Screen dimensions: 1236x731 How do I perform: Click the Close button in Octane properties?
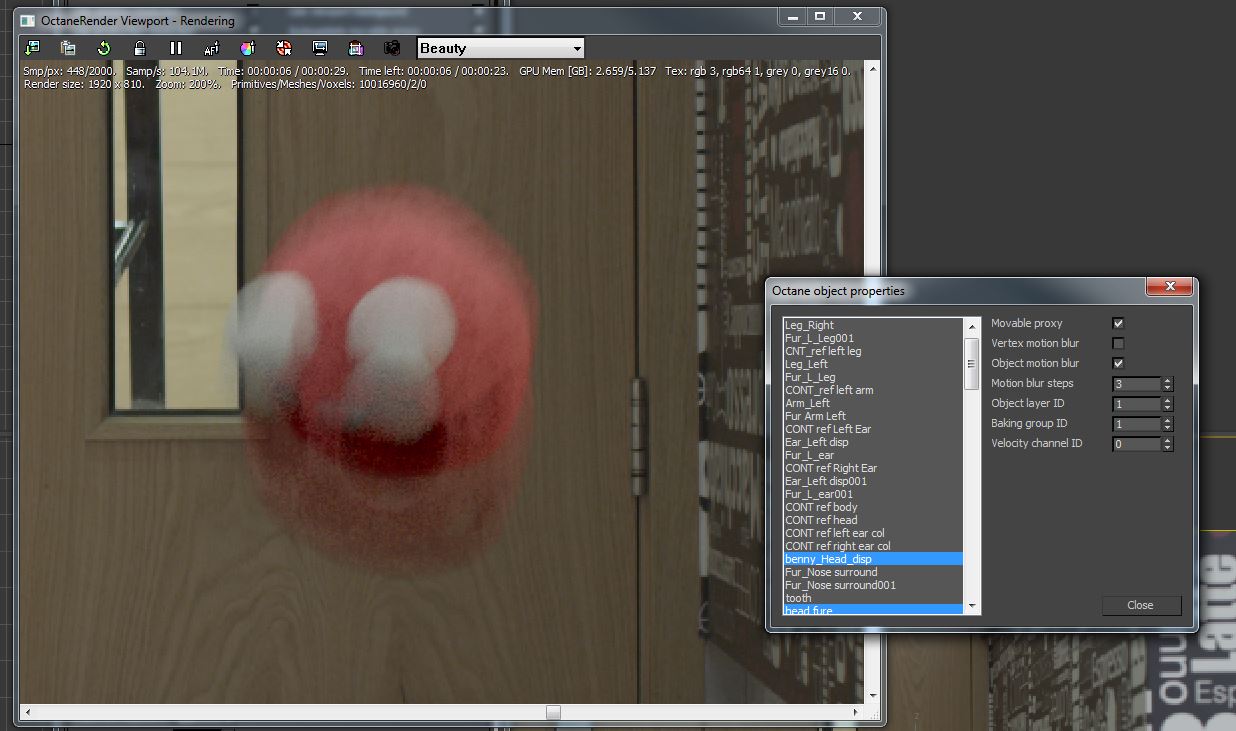point(1141,605)
